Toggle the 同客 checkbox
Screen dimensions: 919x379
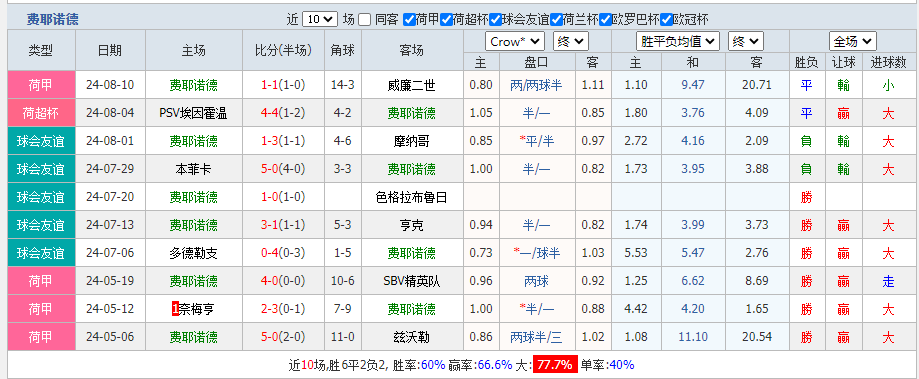[365, 19]
